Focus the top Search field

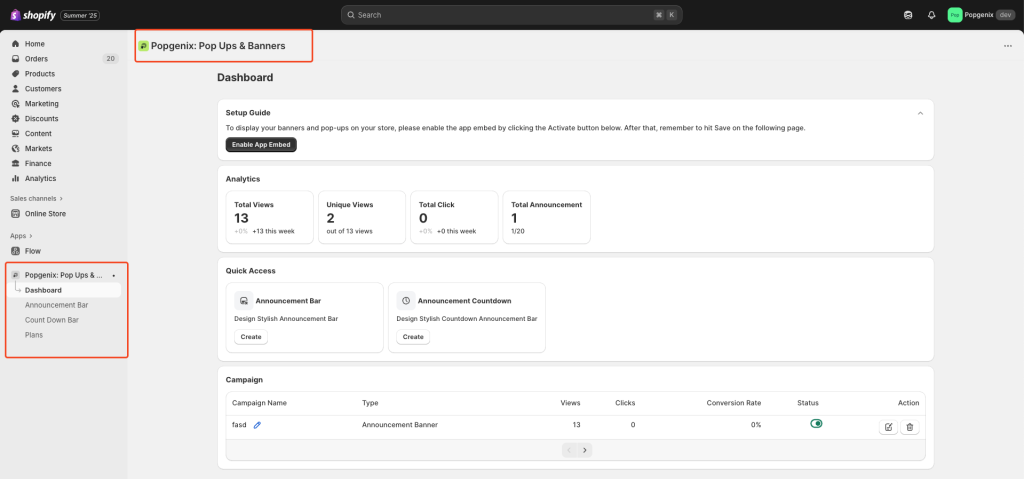coord(511,14)
